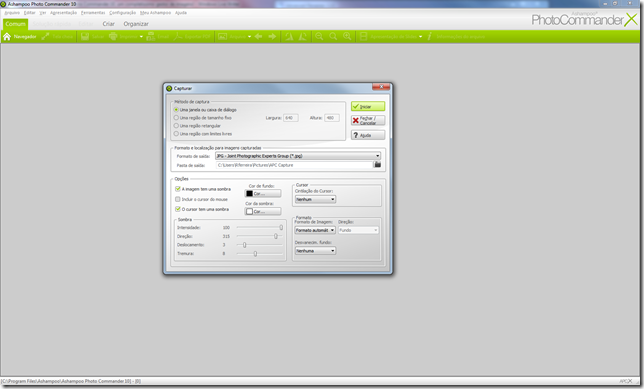The image size is (644, 389).
Task: Toggle 'A imagem tem uma sombra' checkbox
Action: (178, 189)
